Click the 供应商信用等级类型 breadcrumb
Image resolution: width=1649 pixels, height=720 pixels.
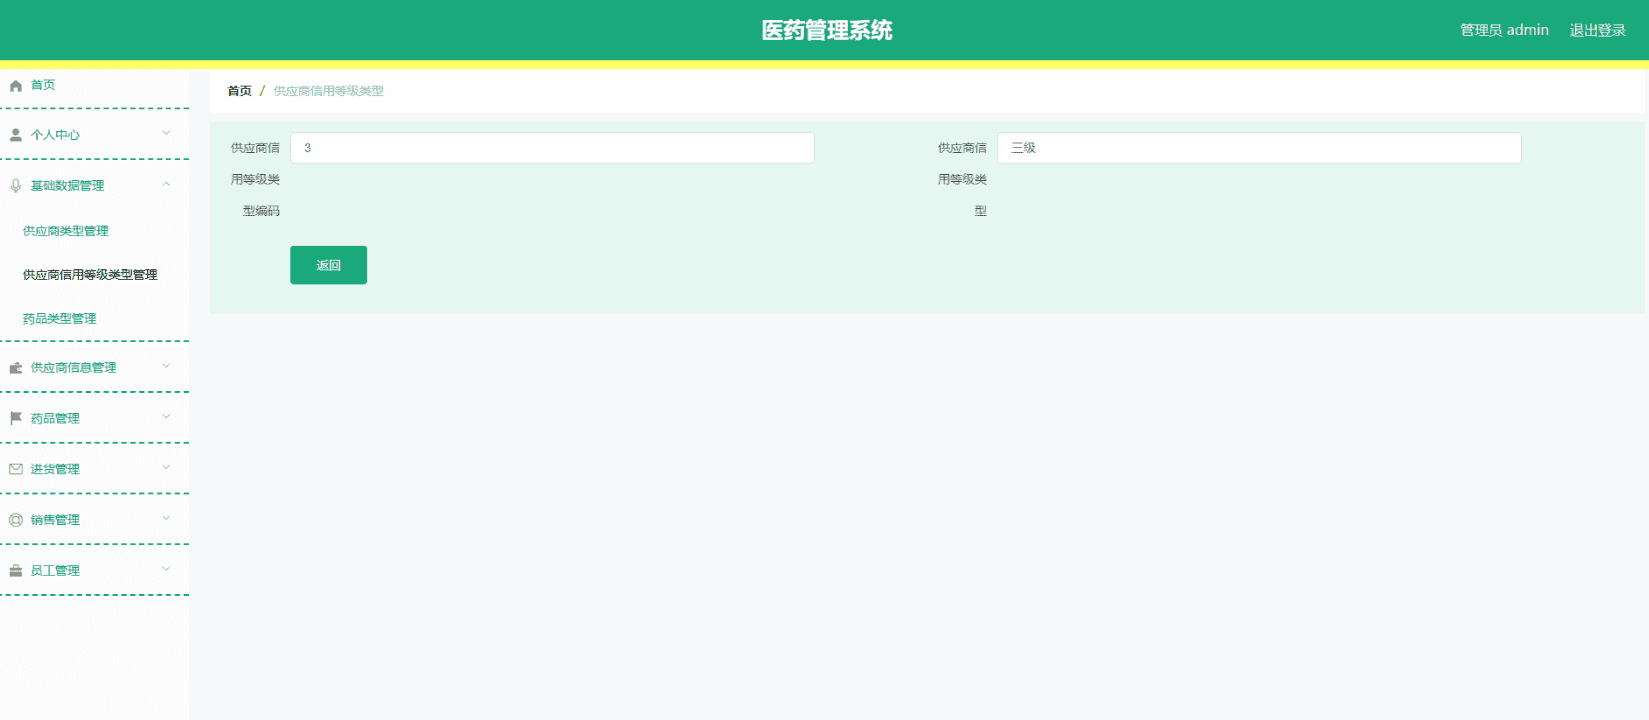point(328,91)
